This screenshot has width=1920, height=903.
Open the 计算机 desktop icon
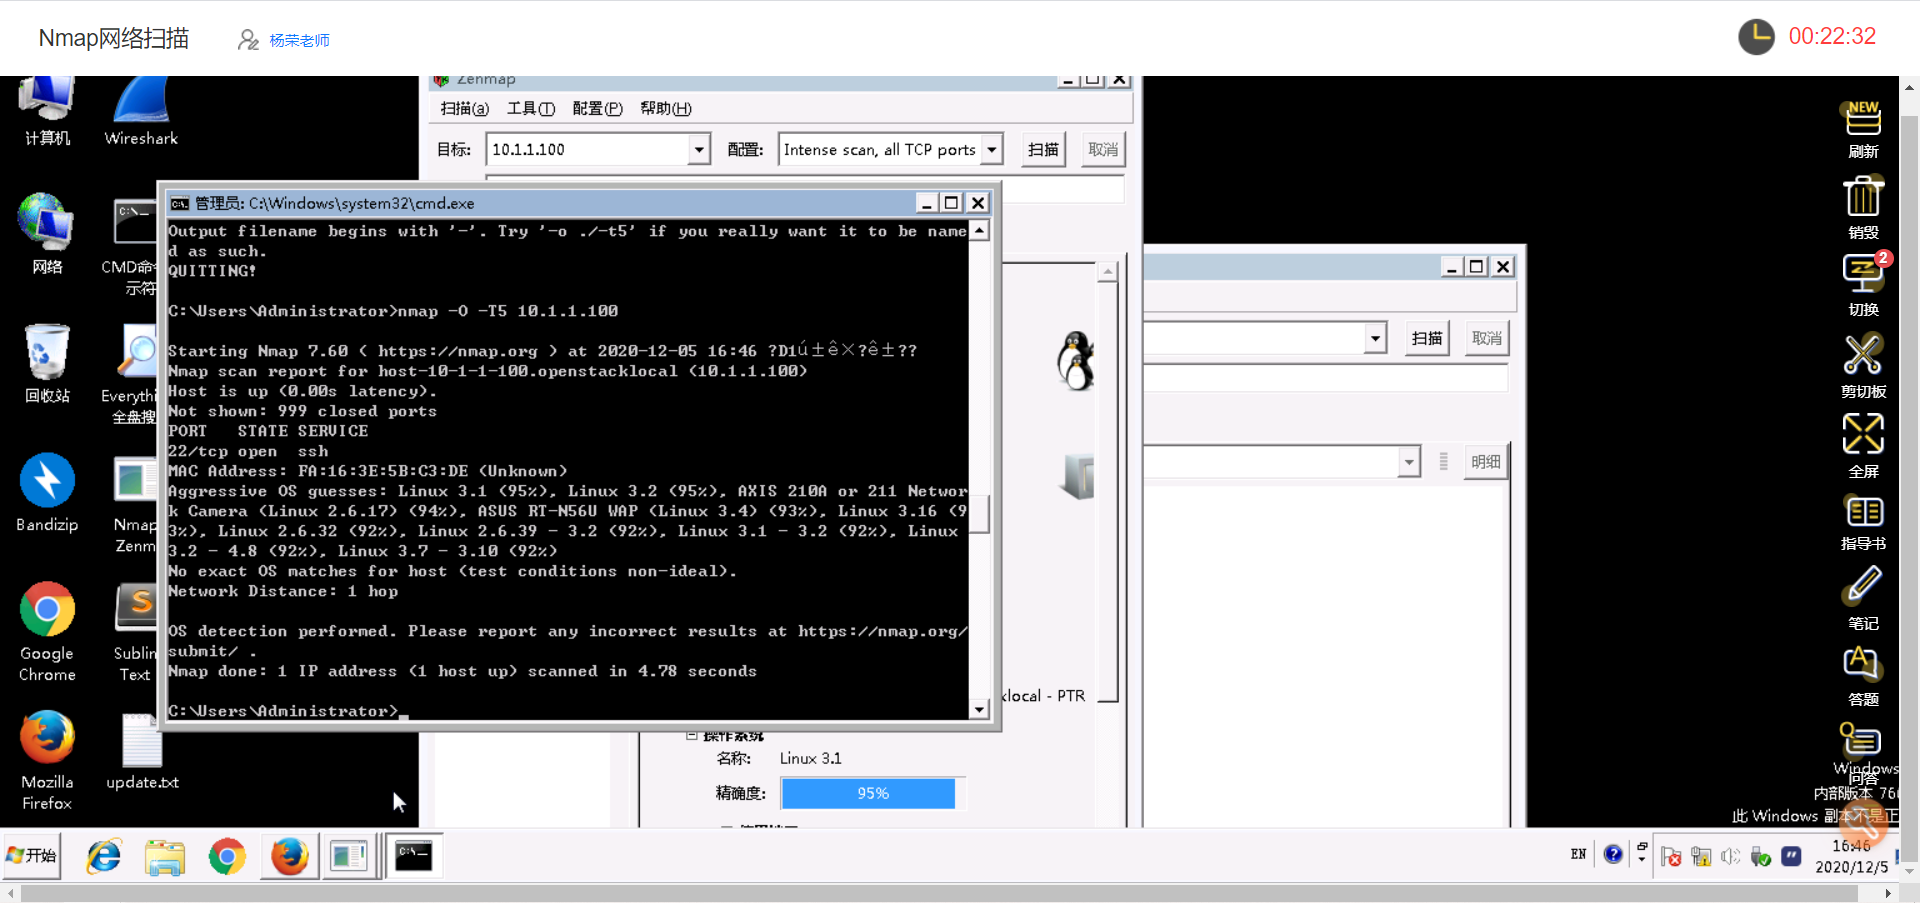pos(47,111)
